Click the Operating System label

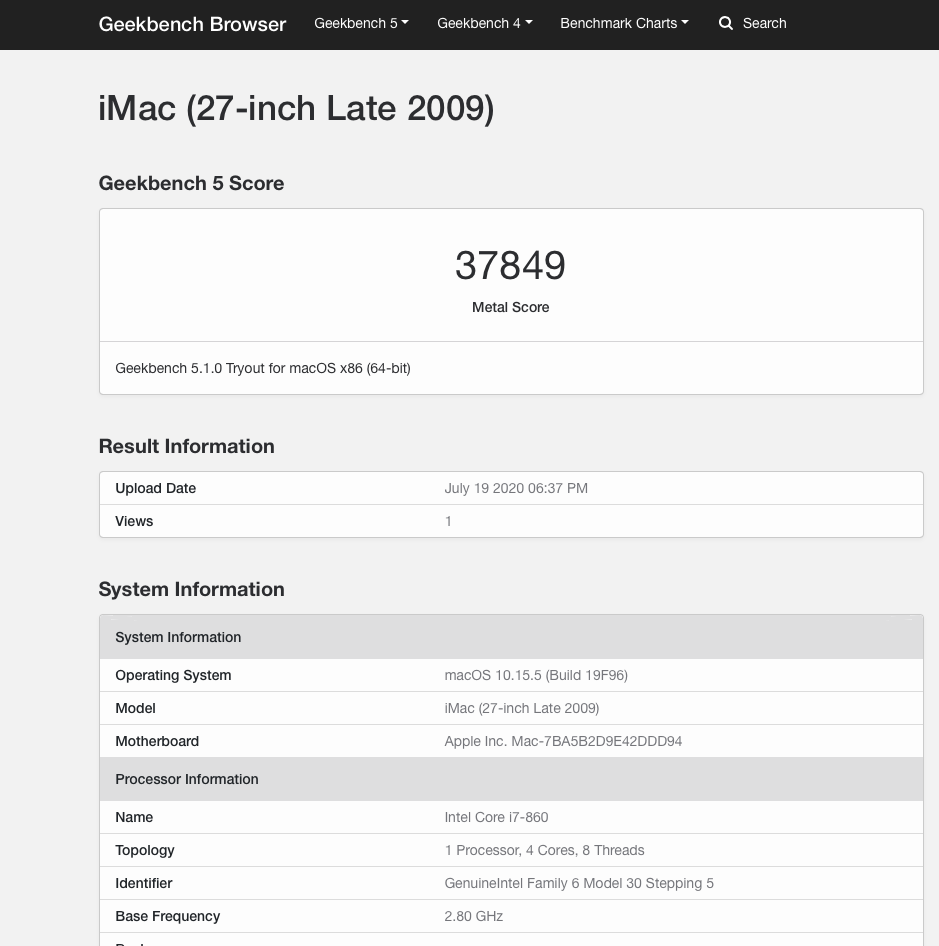tap(173, 675)
